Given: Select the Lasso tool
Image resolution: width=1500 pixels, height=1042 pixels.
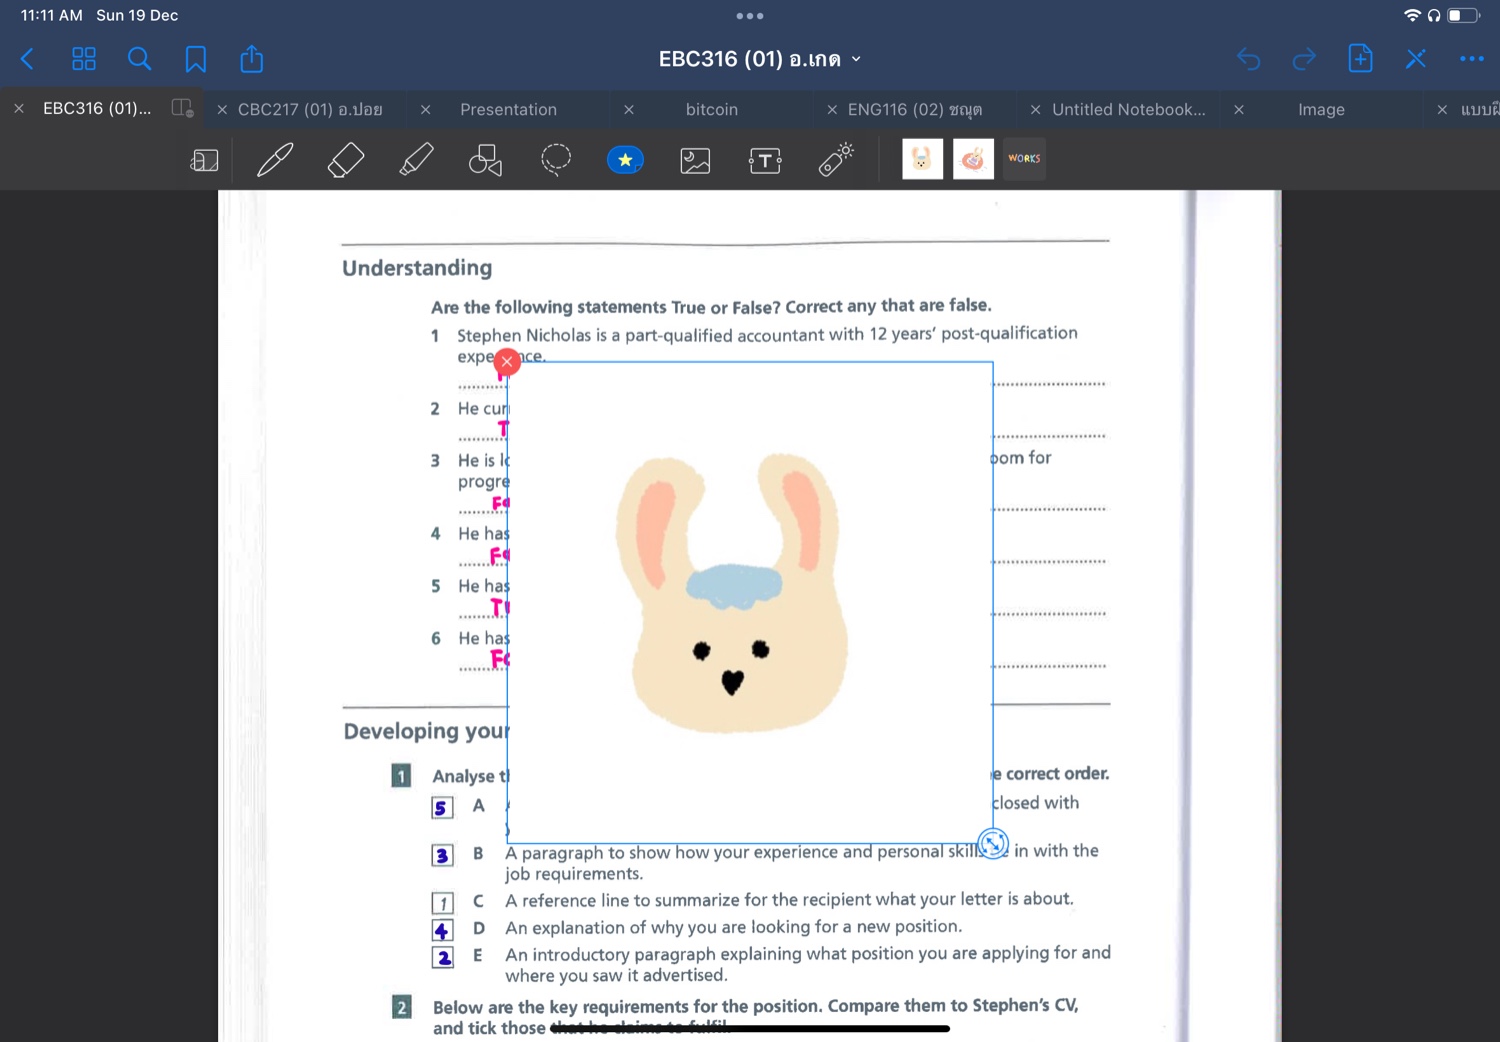Looking at the screenshot, I should tap(556, 160).
